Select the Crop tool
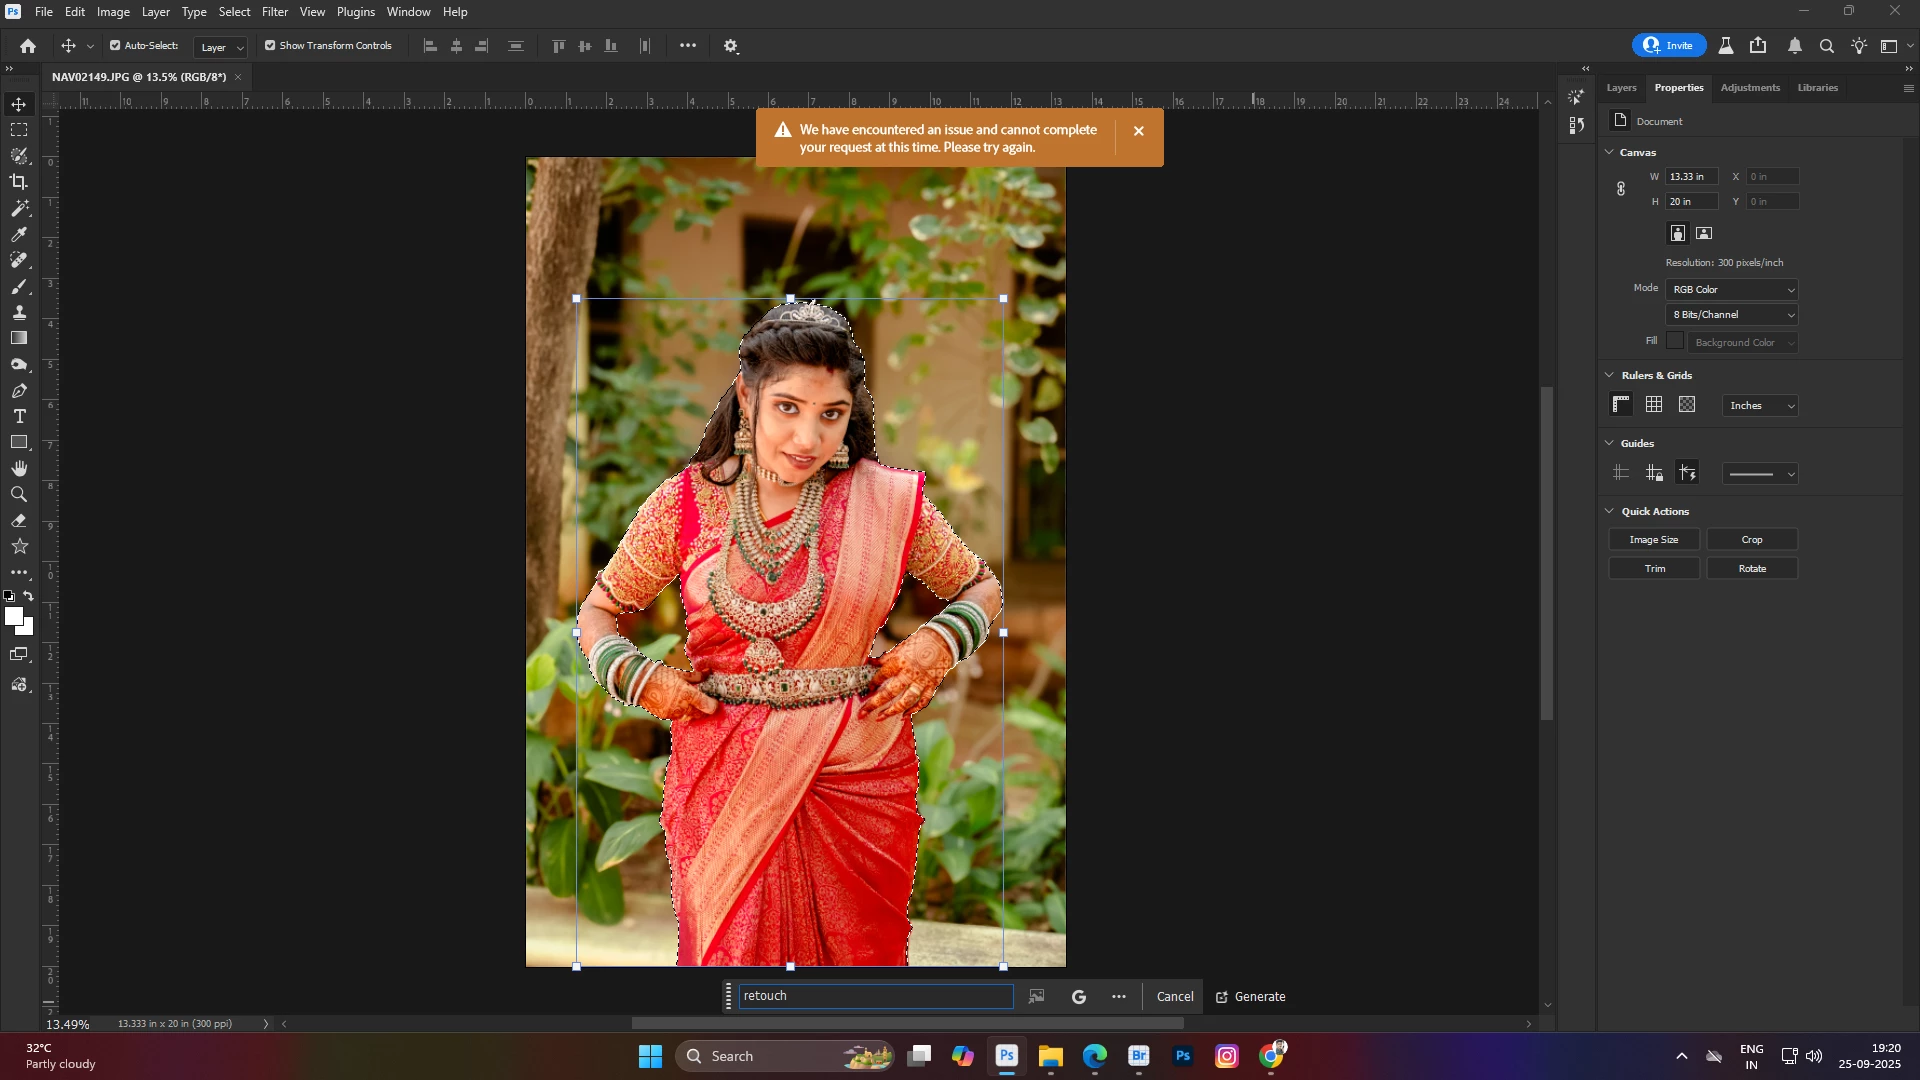 (19, 182)
